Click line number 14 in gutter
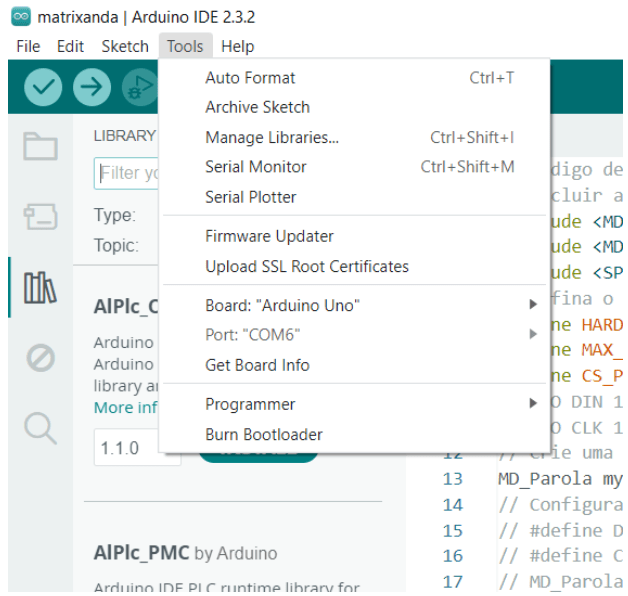Viewport: 628px width, 596px height. pyautogui.click(x=453, y=505)
